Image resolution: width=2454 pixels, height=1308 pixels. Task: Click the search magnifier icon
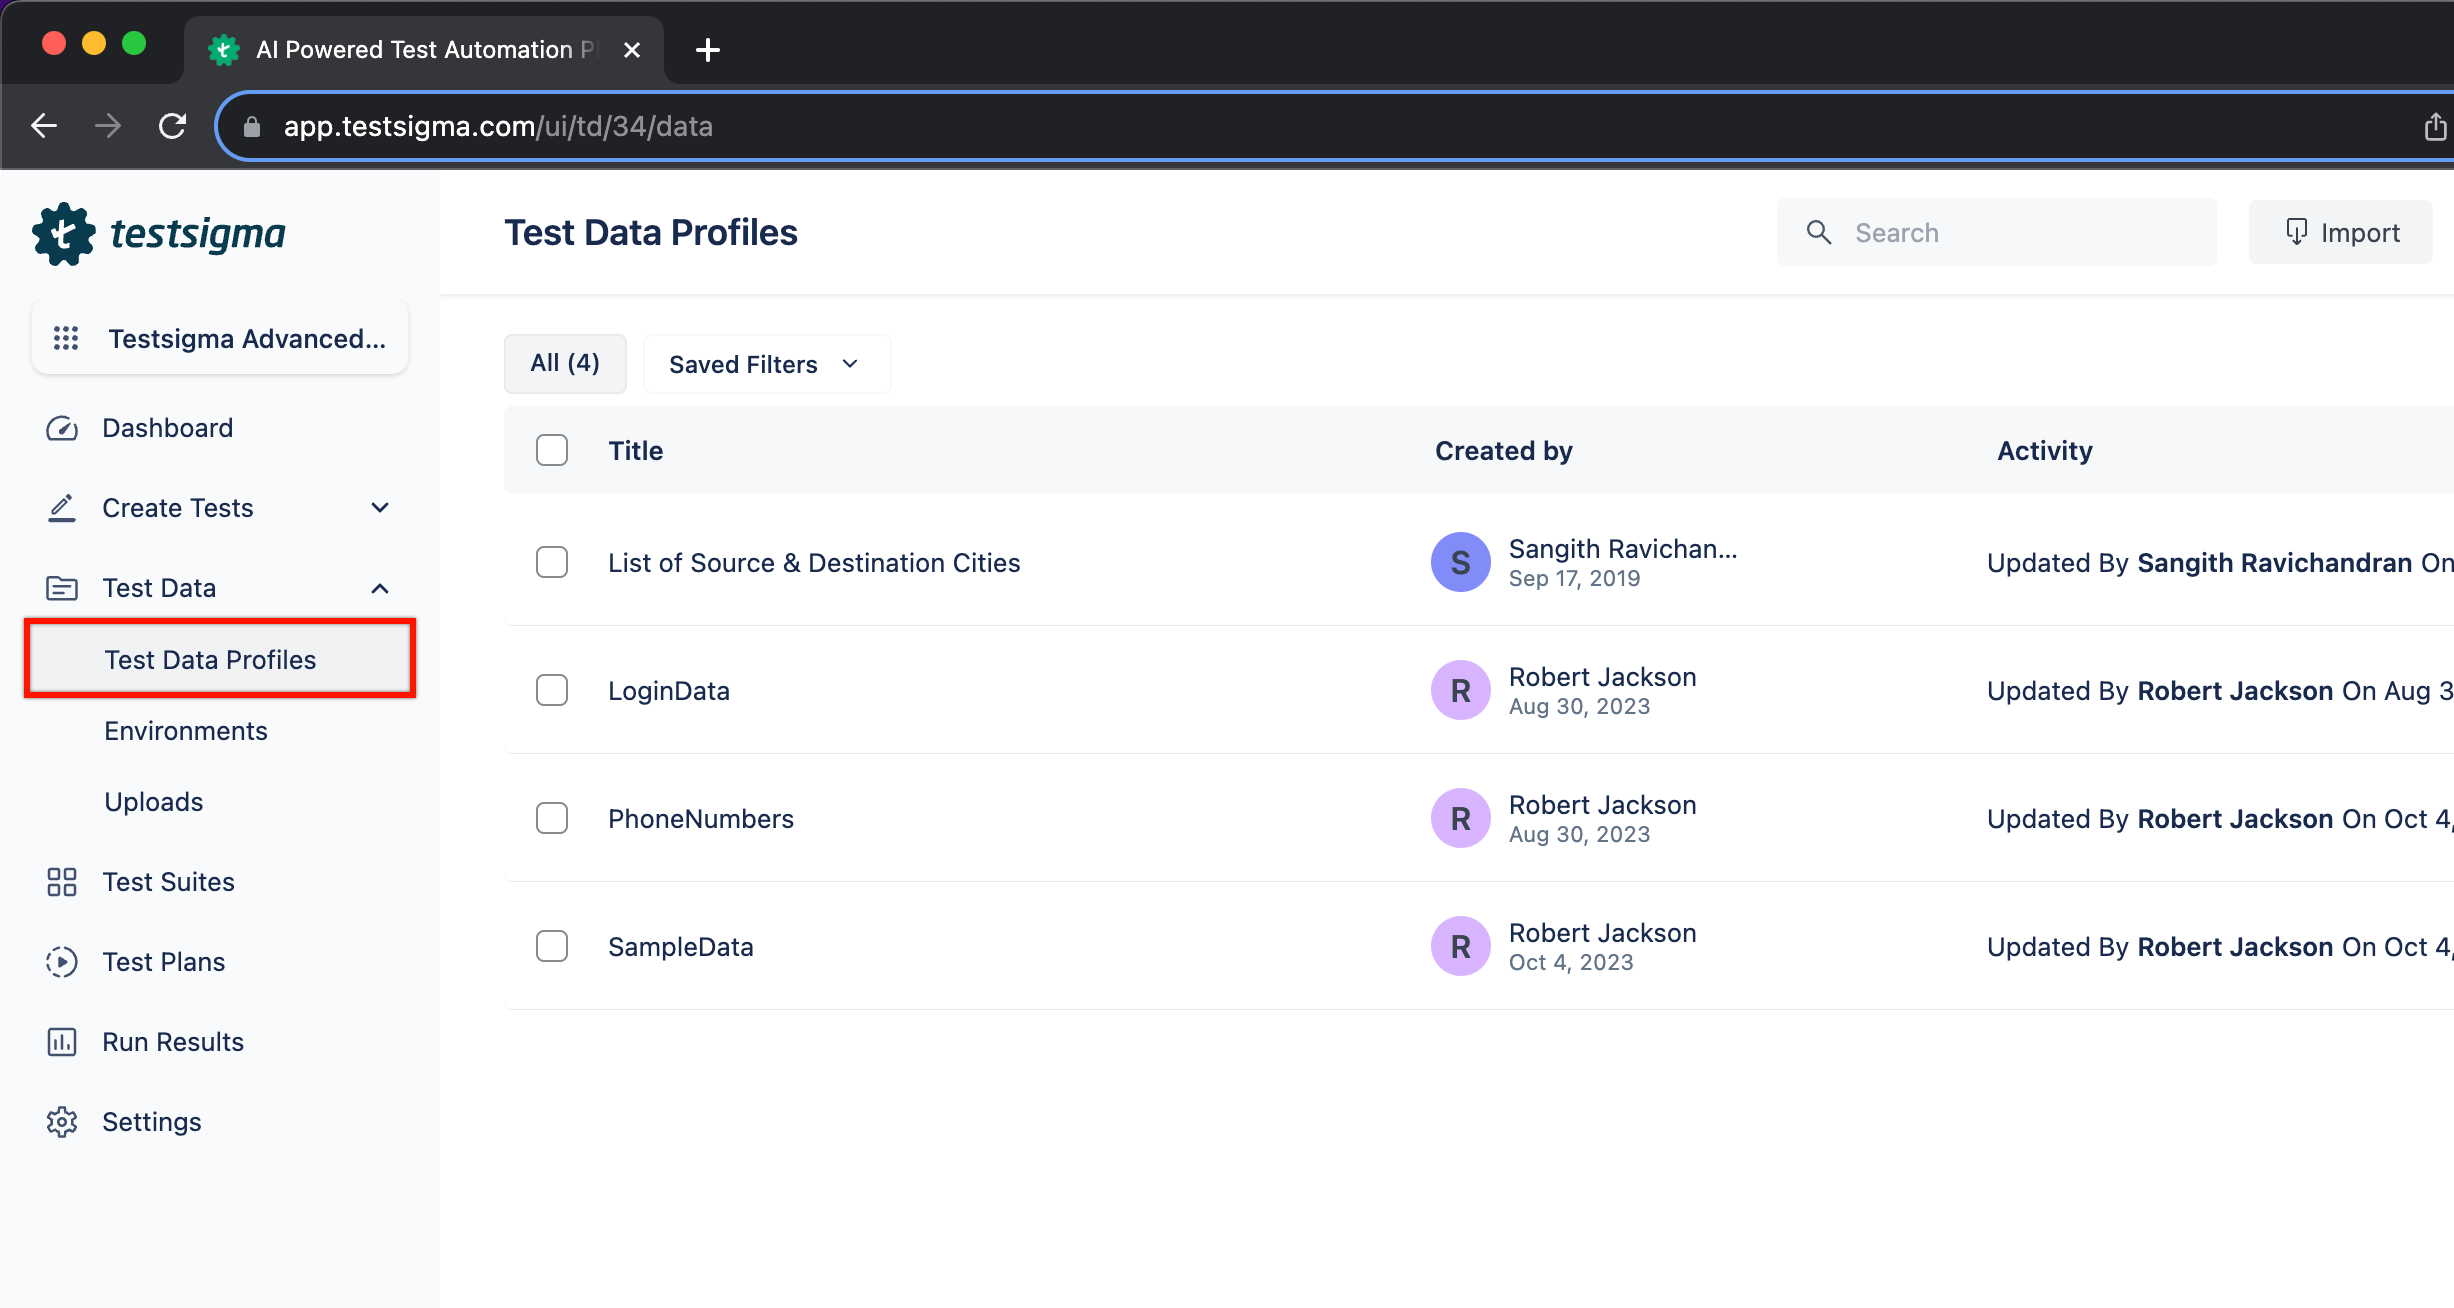[1819, 233]
